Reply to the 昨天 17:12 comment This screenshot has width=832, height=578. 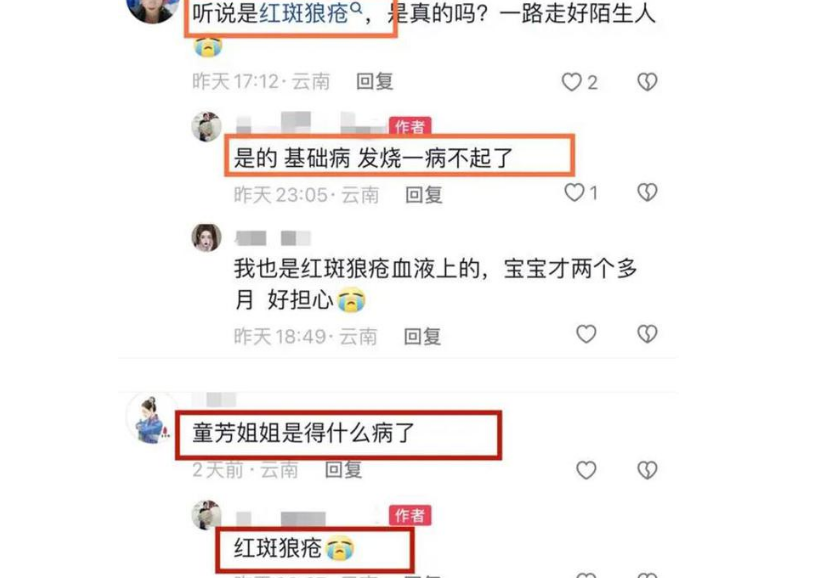pos(375,82)
